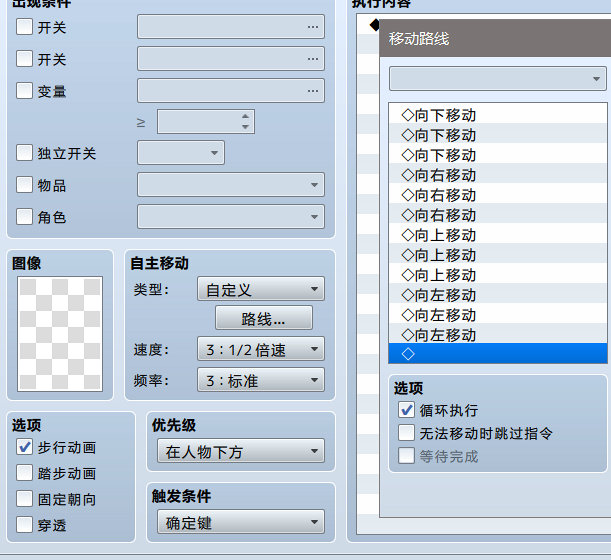Select the first 向左移动 command
Image resolution: width=611 pixels, height=560 pixels.
click(498, 293)
